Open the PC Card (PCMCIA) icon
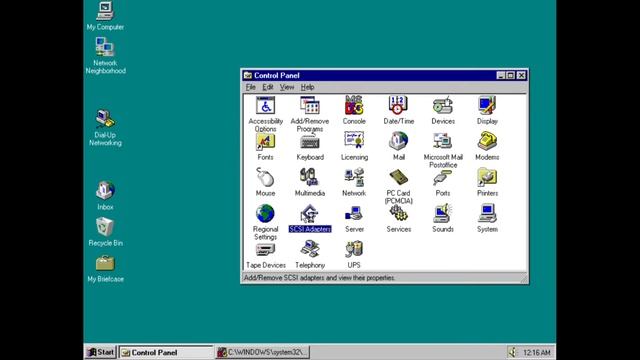The width and height of the screenshot is (640, 360). point(398,177)
